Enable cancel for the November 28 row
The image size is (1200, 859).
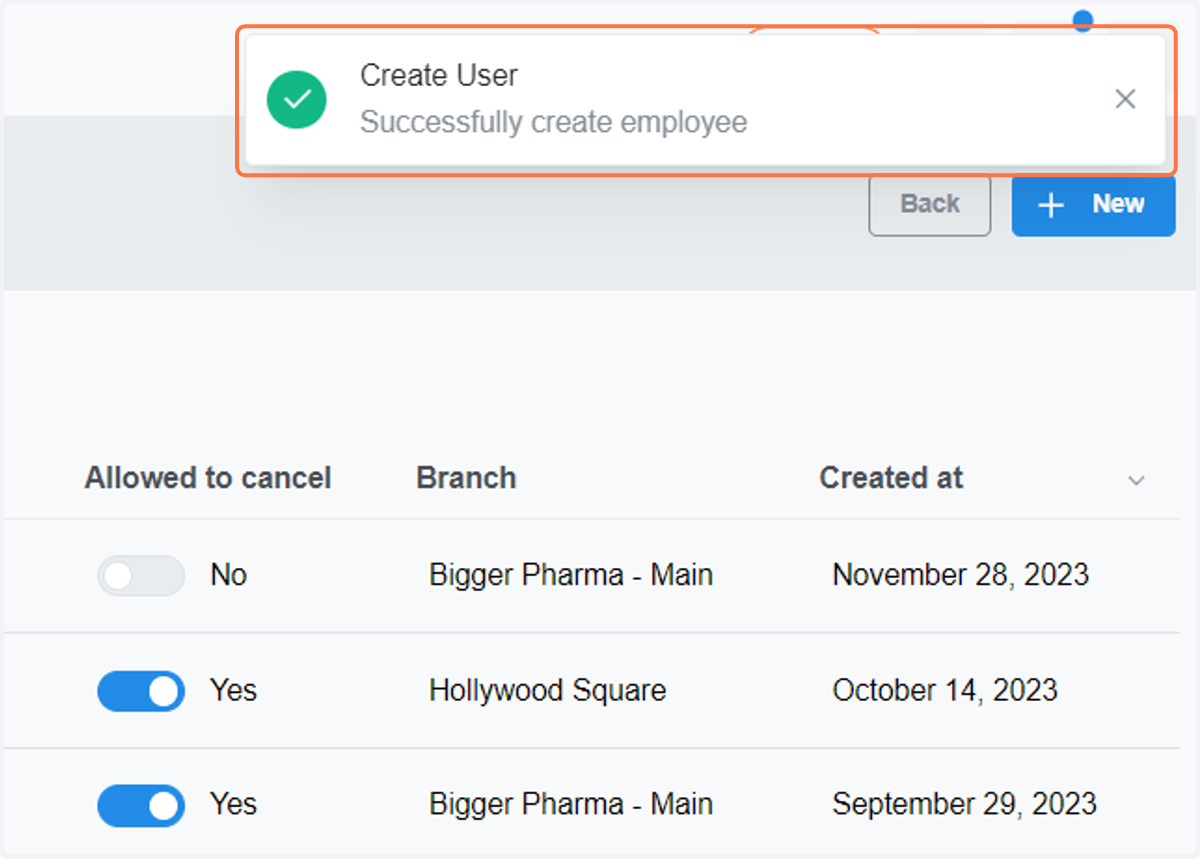[x=141, y=576]
